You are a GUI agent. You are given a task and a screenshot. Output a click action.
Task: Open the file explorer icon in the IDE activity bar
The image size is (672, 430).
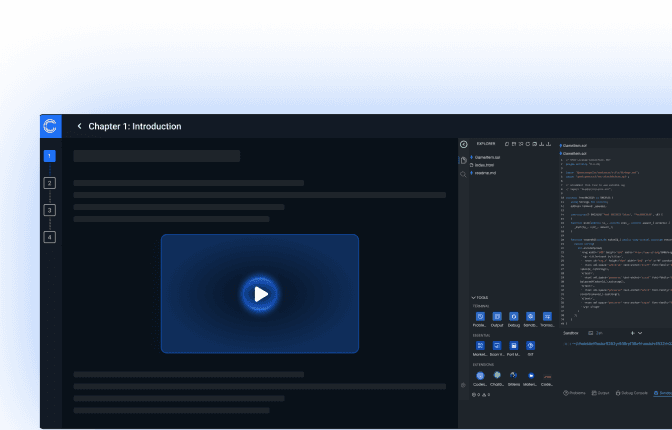[x=463, y=160]
